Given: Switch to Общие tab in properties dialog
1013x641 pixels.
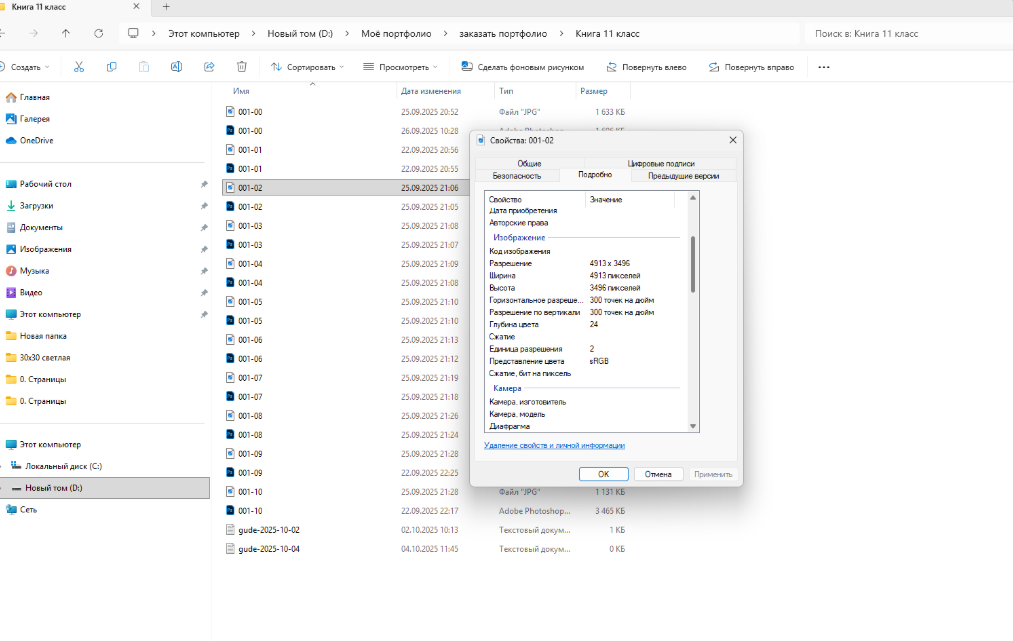Looking at the screenshot, I should (x=529, y=163).
